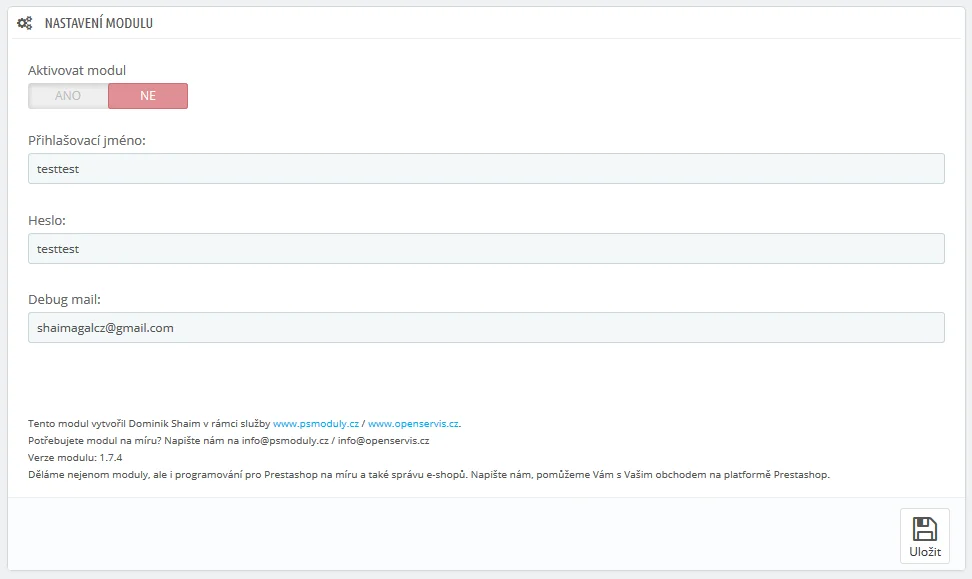
Task: Select the NE option to deactivate module
Action: tap(148, 96)
